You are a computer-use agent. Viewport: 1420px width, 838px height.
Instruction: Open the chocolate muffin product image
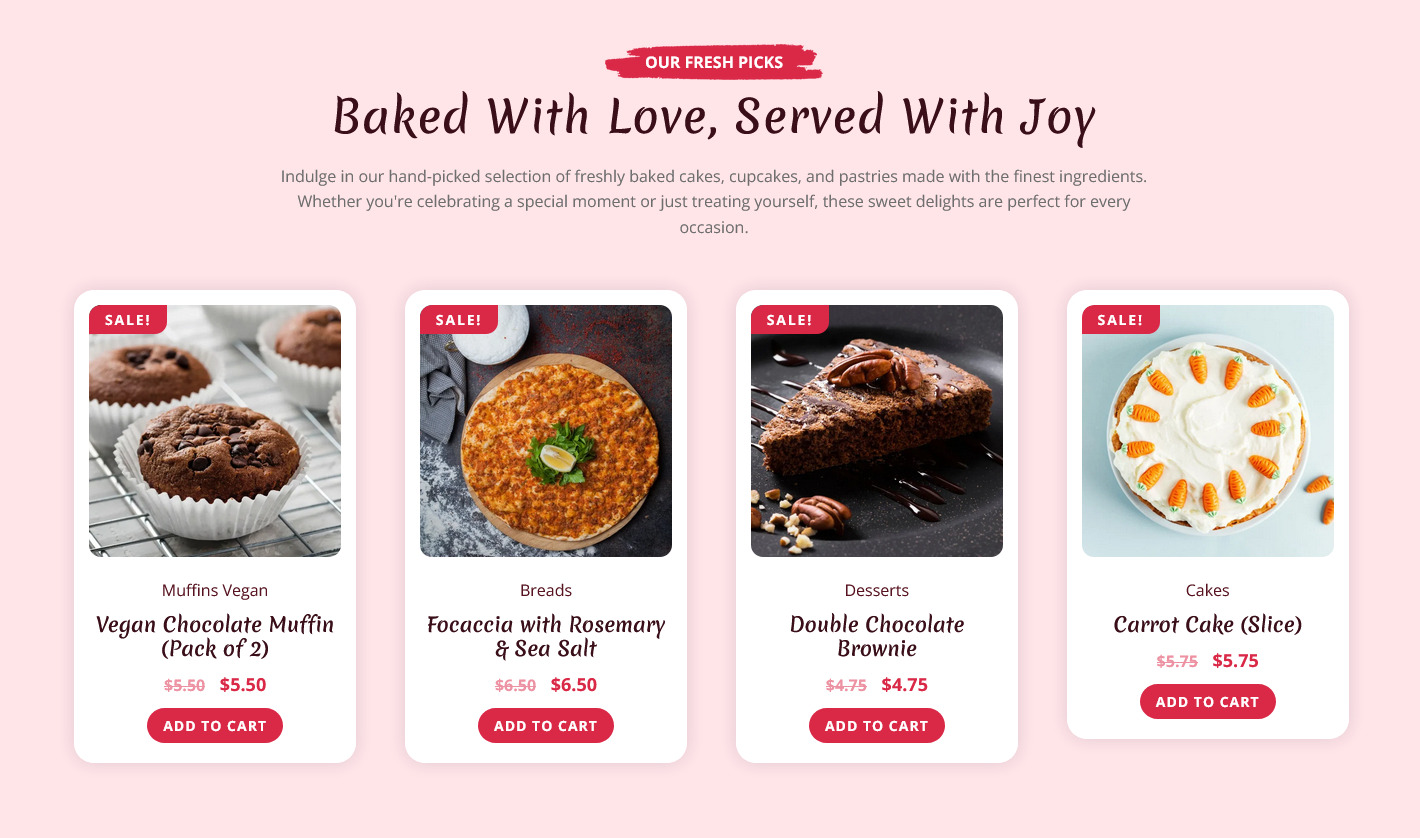pyautogui.click(x=215, y=431)
